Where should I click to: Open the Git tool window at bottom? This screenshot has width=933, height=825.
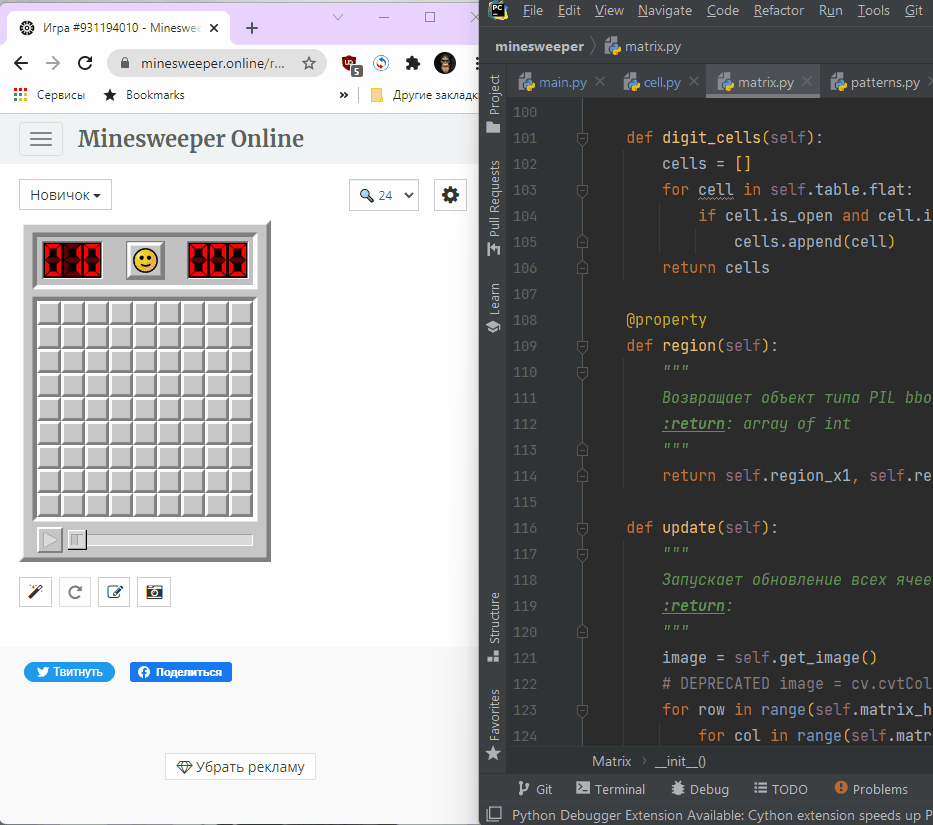point(535,789)
